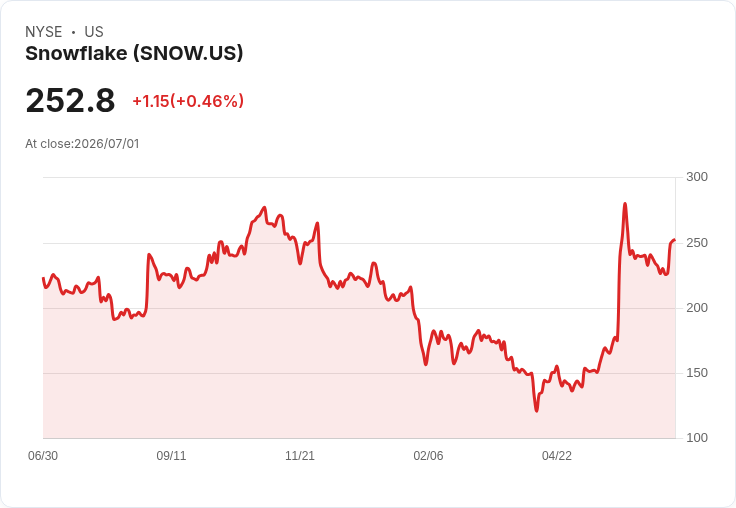This screenshot has width=736, height=508.
Task: Click the 100 y-axis label
Action: coord(697,438)
